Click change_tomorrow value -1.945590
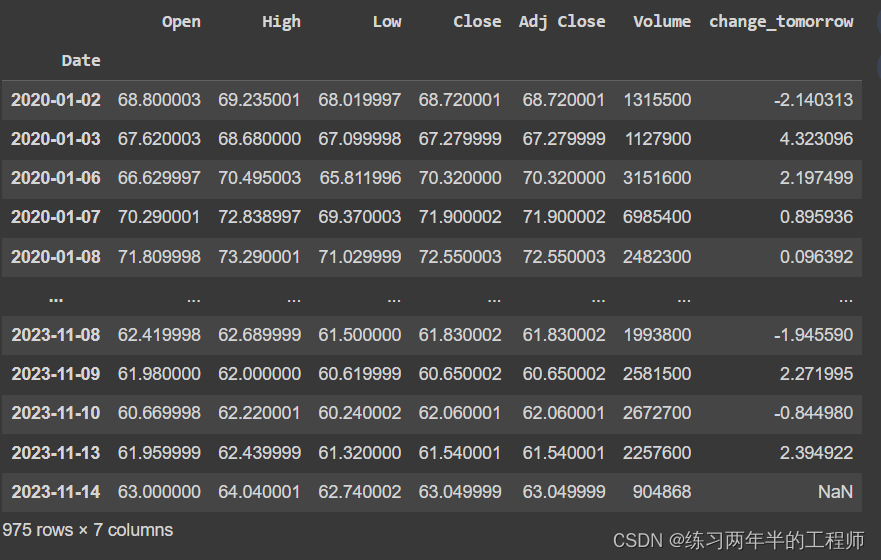Image resolution: width=881 pixels, height=560 pixels. click(814, 335)
